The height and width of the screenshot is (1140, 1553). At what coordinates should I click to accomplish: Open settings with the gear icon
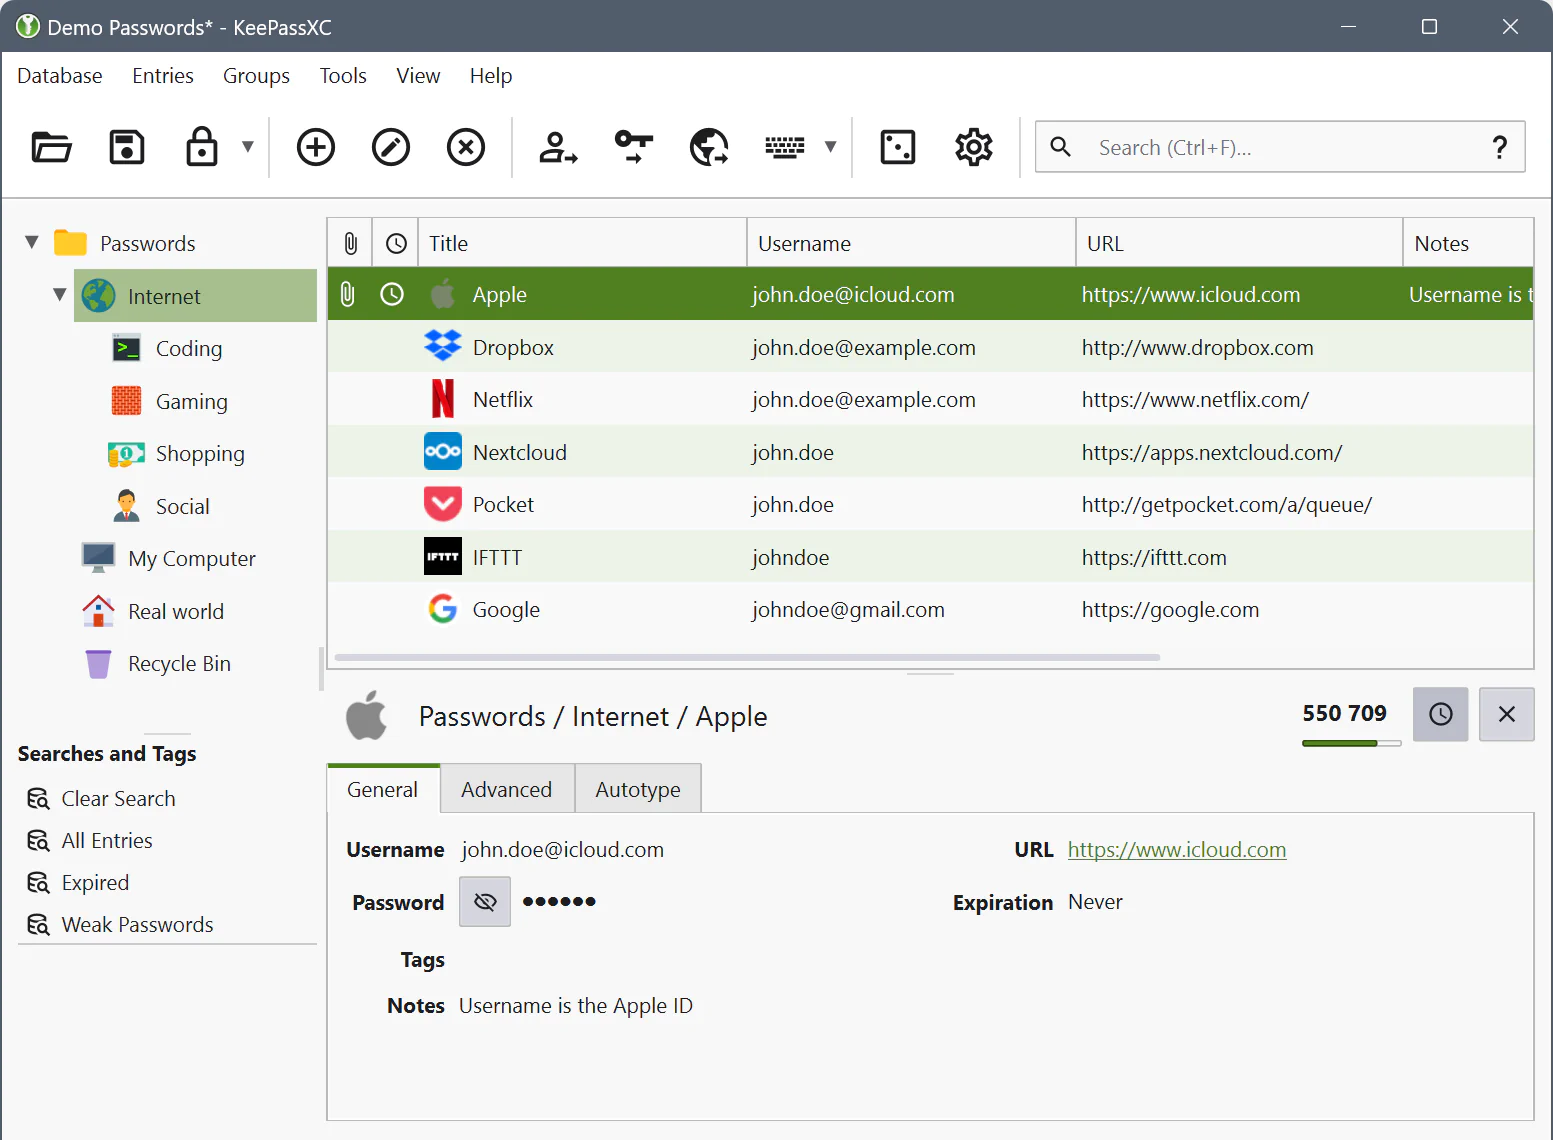click(973, 147)
